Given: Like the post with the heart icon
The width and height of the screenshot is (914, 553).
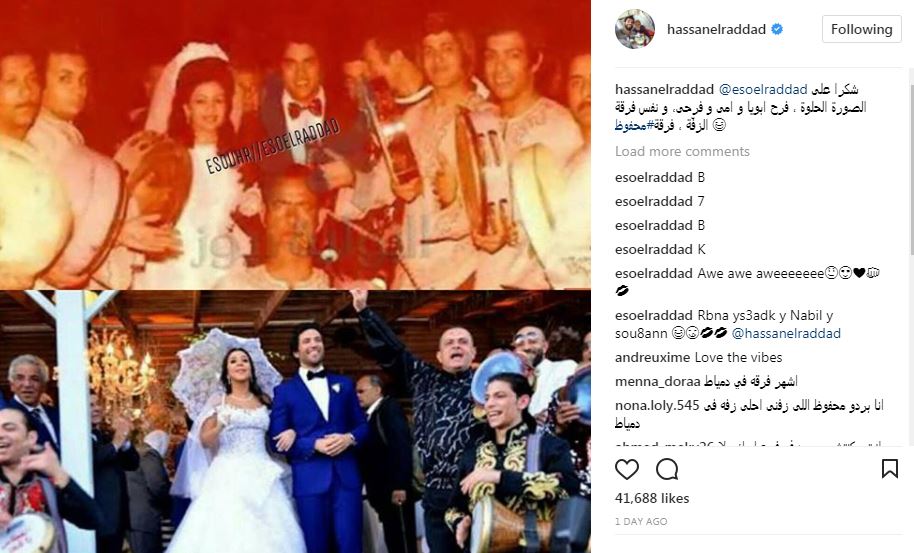Looking at the screenshot, I should coord(627,469).
